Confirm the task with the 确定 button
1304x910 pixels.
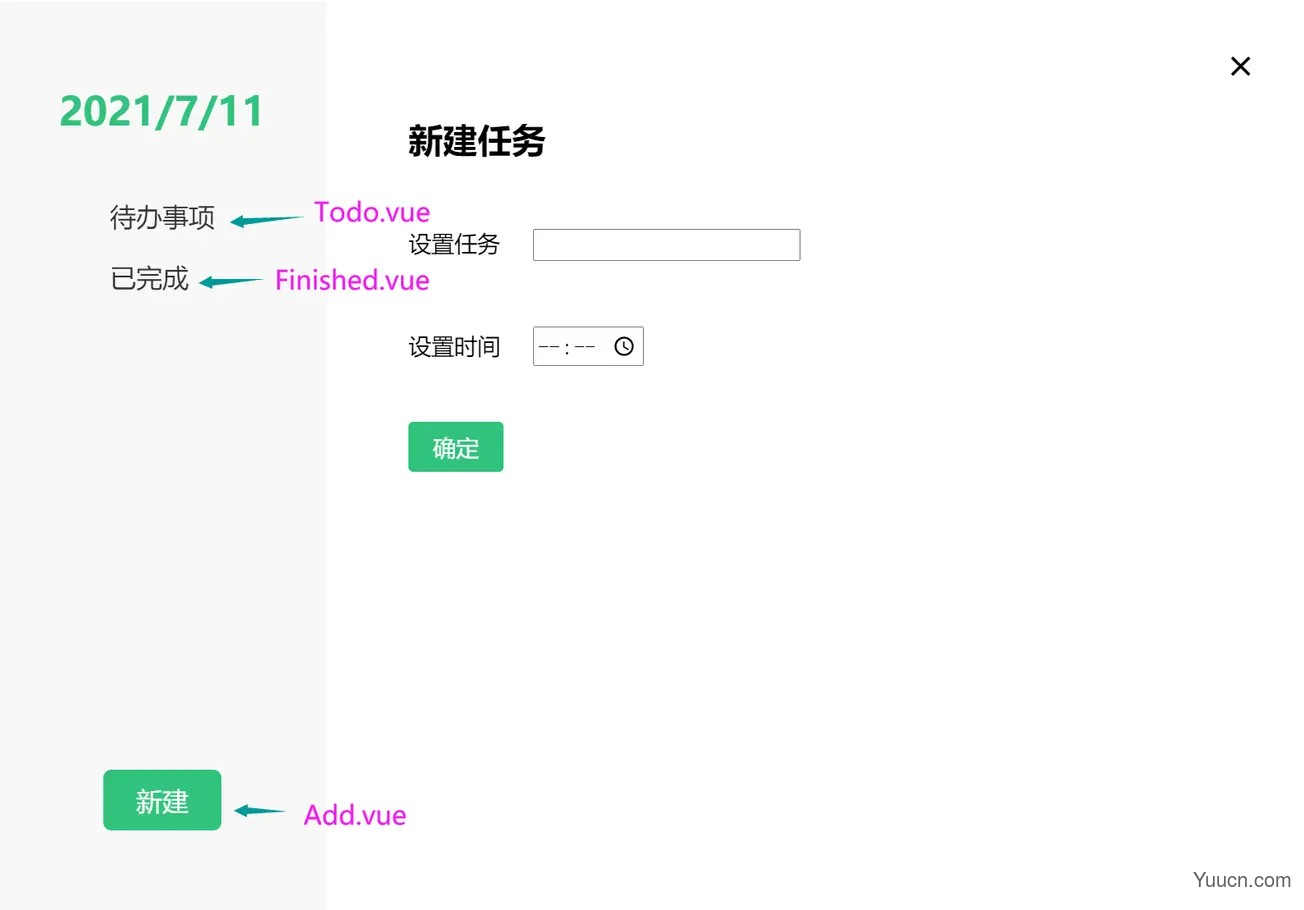[455, 447]
